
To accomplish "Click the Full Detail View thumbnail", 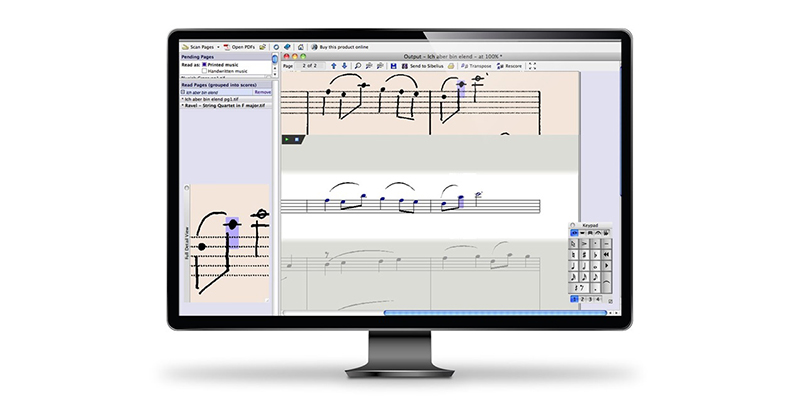I will [x=230, y=243].
